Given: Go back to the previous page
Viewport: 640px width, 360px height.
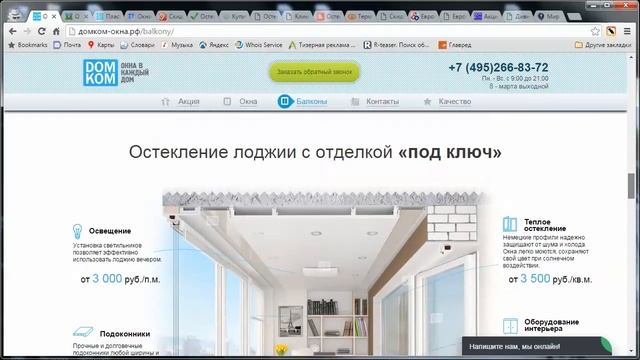Looking at the screenshot, I should (13, 31).
